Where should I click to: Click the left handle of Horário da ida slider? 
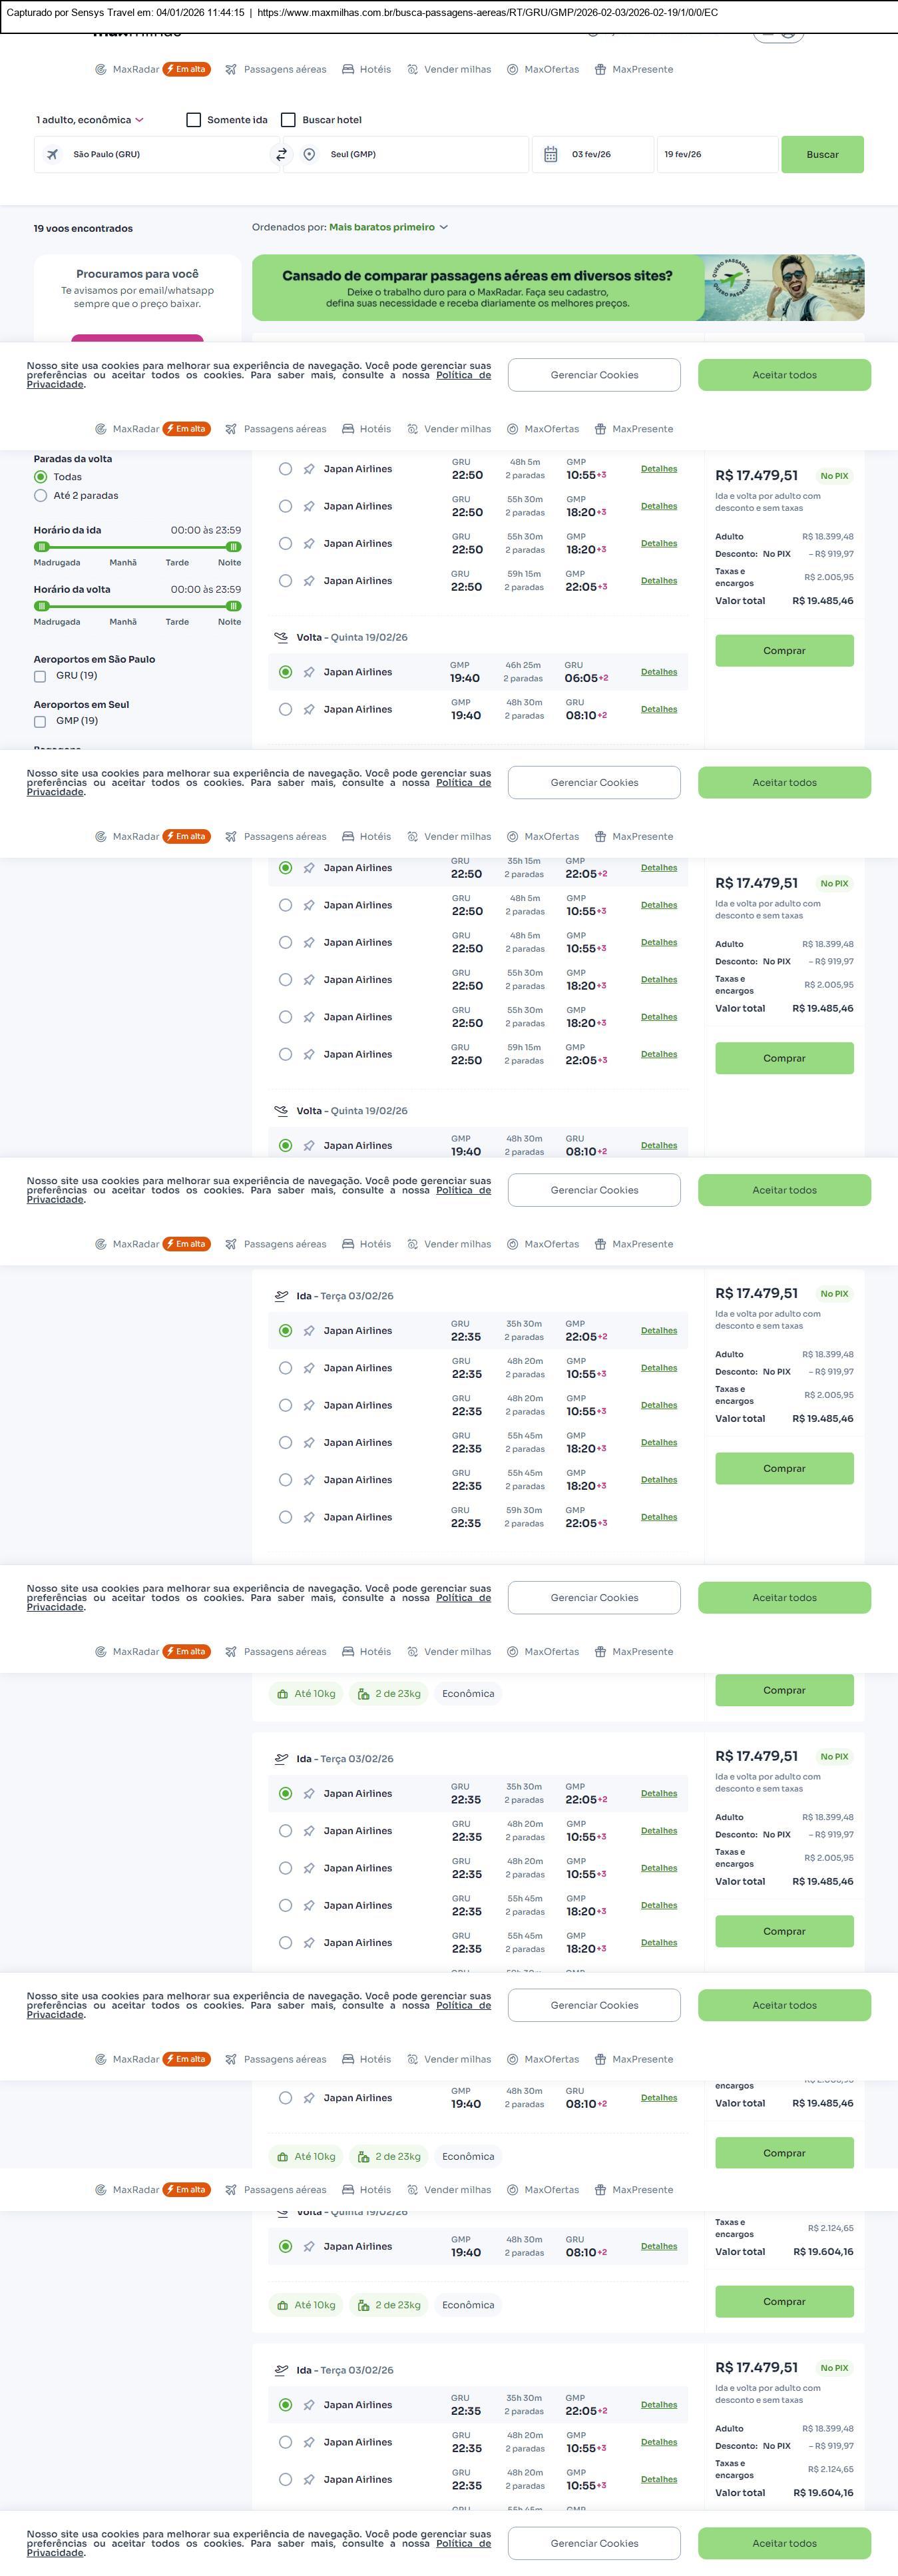tap(41, 547)
